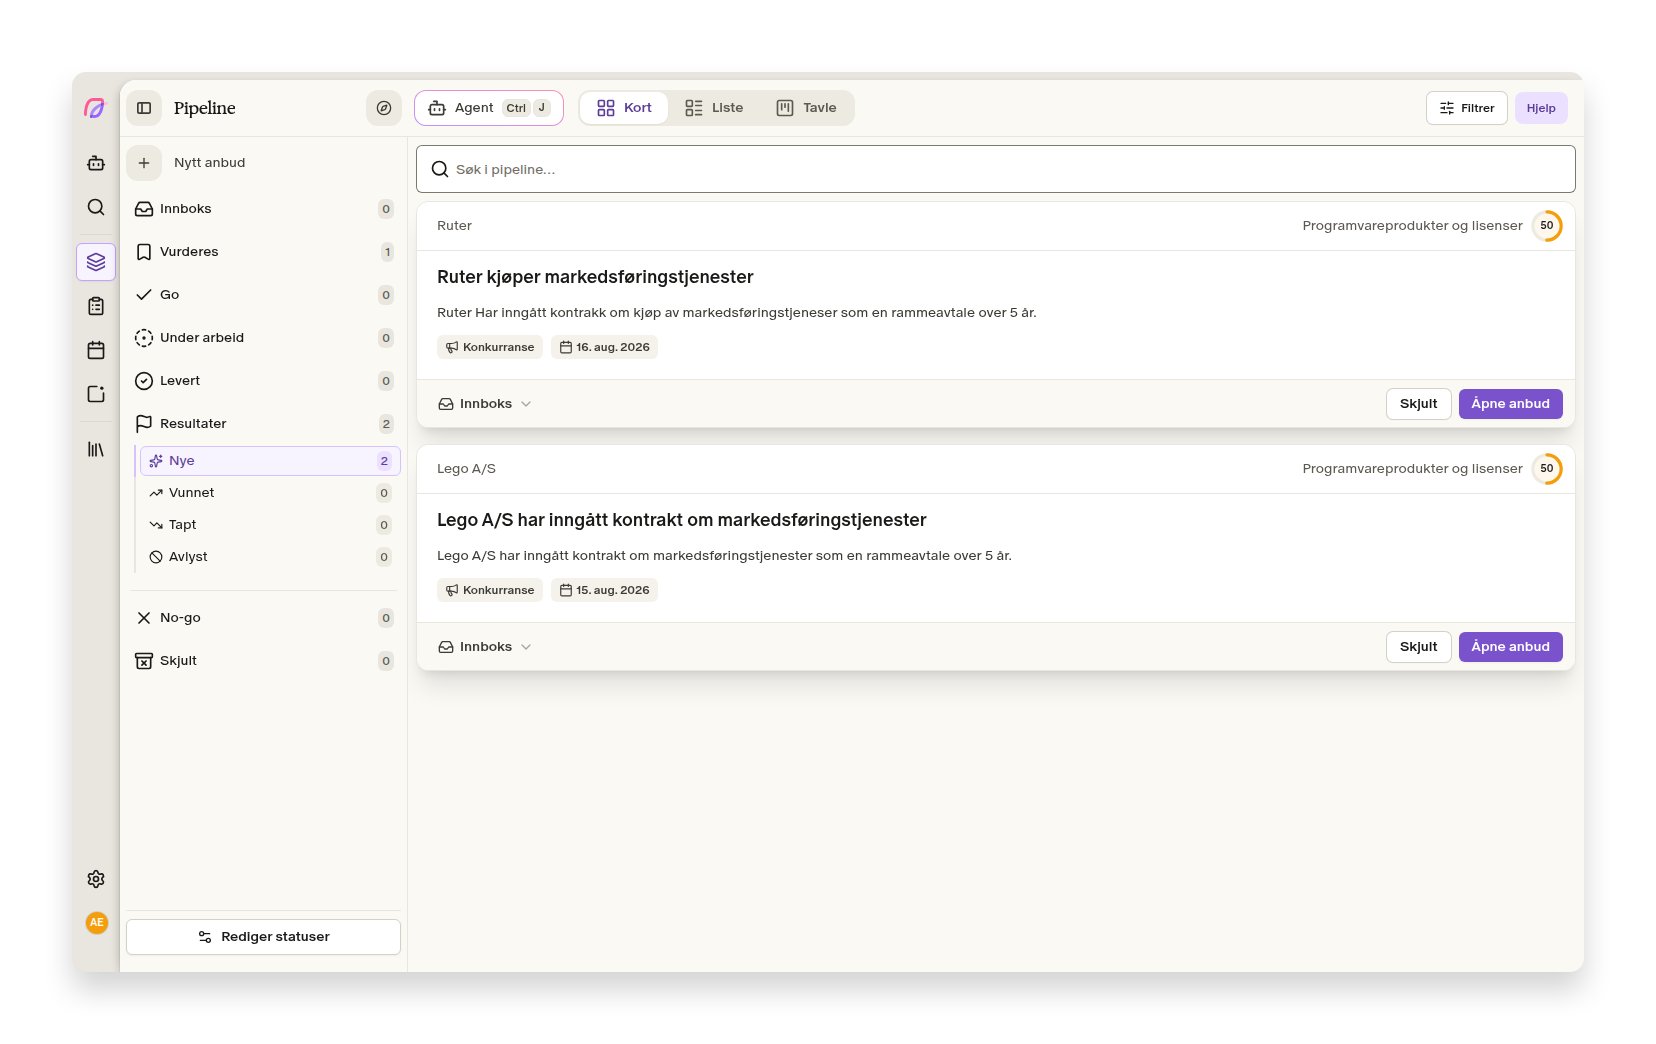Open the No-go status

tap(264, 618)
